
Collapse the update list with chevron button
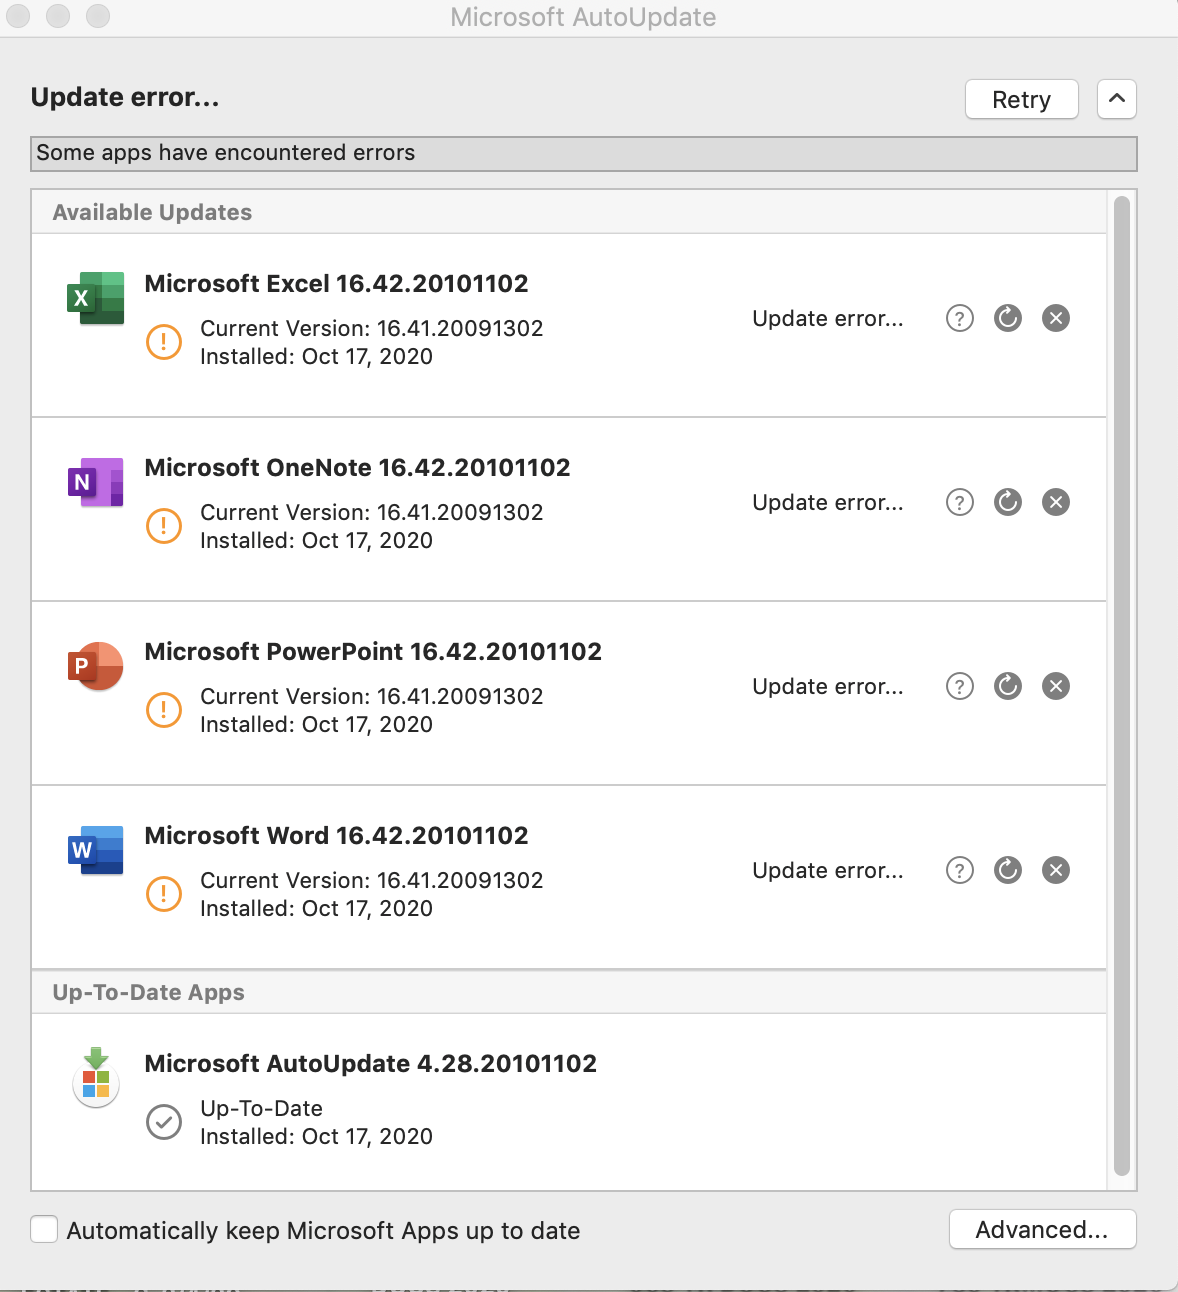[1117, 99]
